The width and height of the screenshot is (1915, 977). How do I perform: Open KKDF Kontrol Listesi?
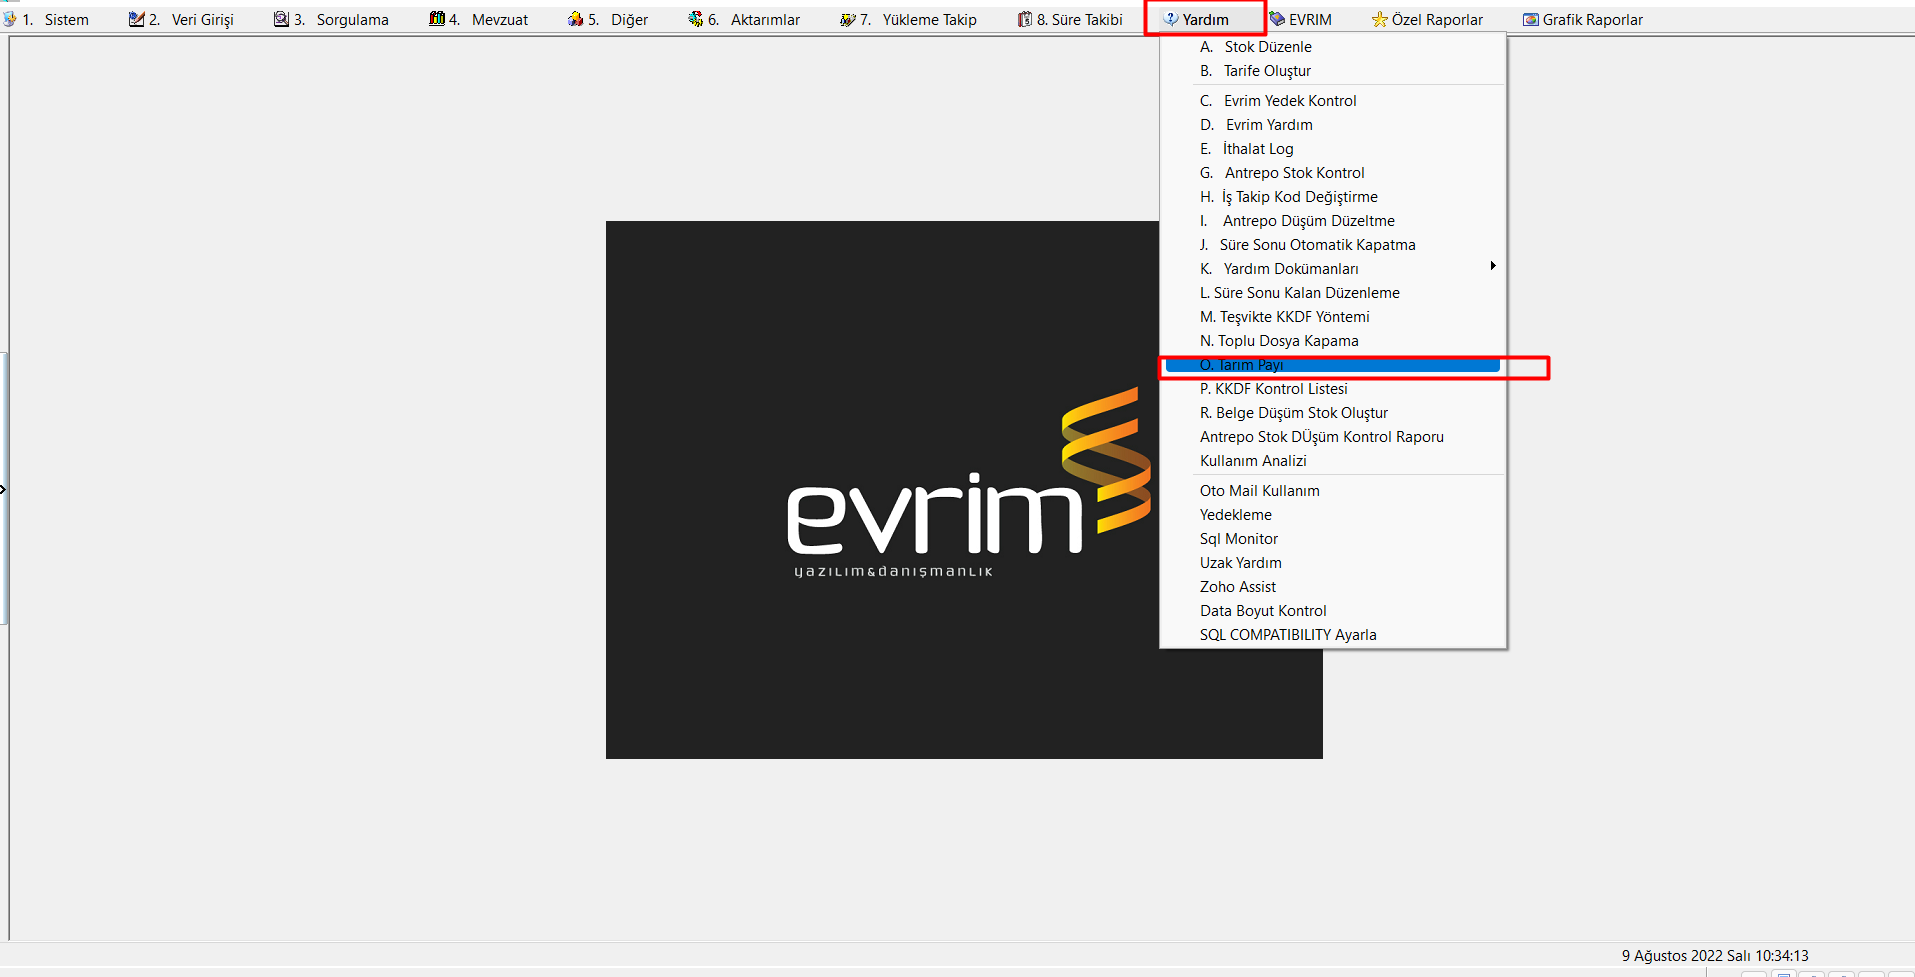click(1332, 389)
